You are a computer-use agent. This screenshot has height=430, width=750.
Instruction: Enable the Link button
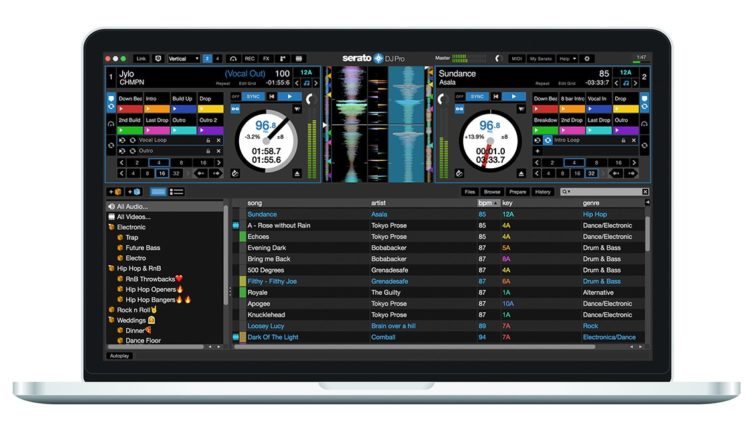click(x=139, y=59)
